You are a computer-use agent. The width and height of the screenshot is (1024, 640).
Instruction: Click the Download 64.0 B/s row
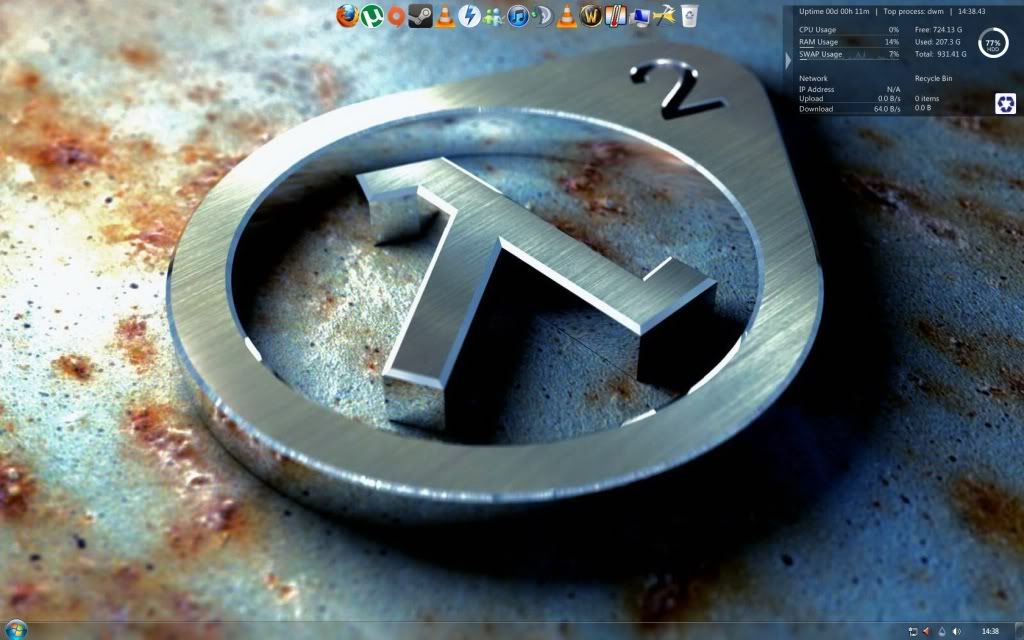[849, 109]
